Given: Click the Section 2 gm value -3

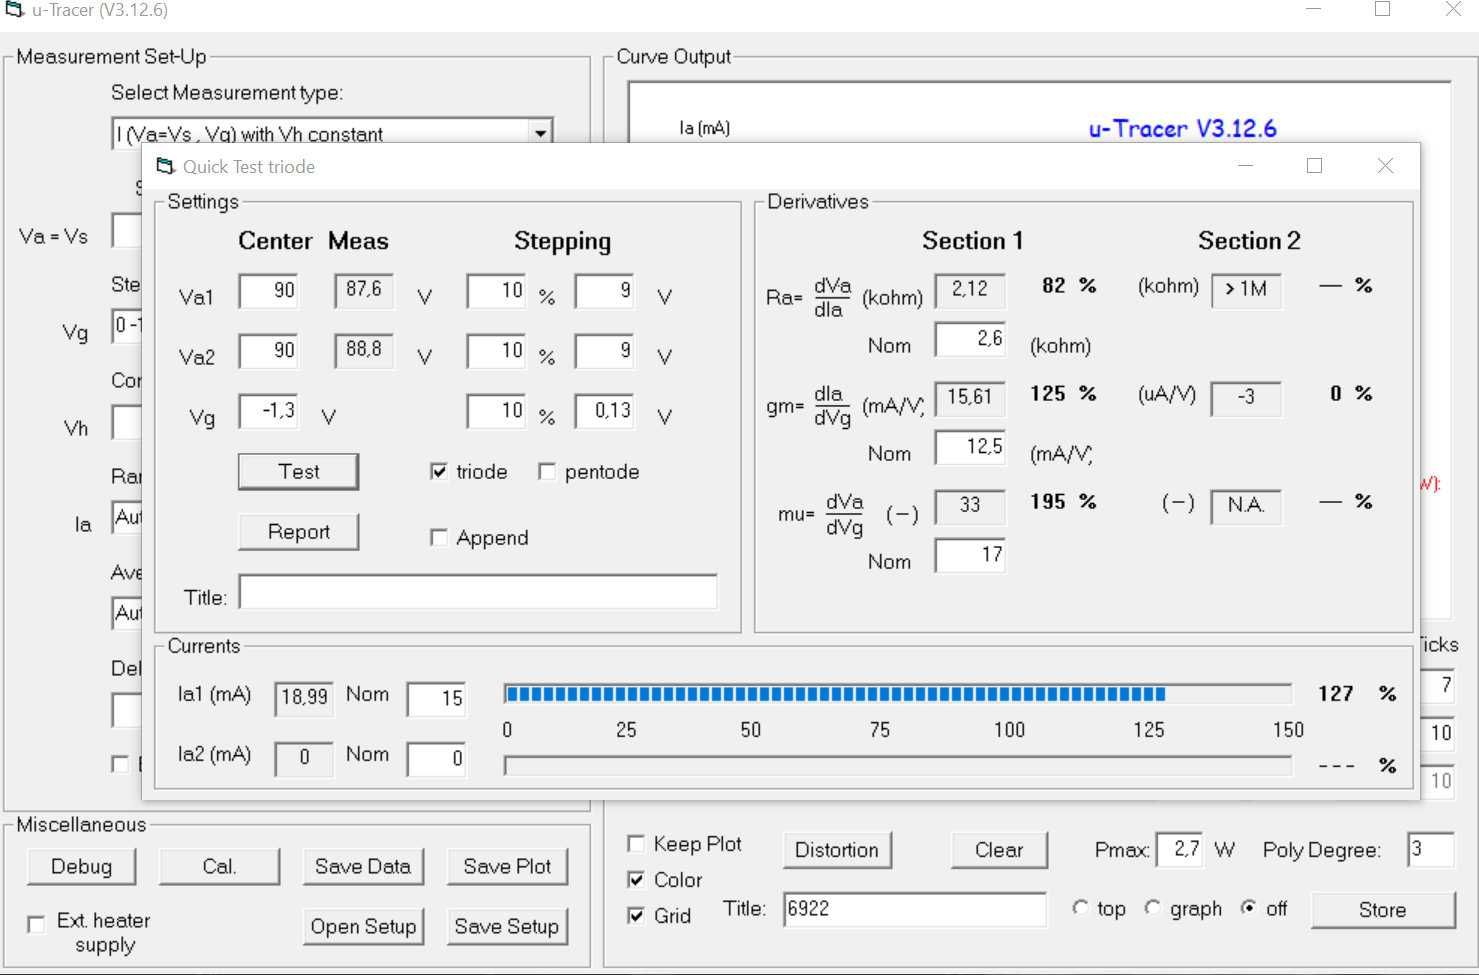Looking at the screenshot, I should [1245, 398].
